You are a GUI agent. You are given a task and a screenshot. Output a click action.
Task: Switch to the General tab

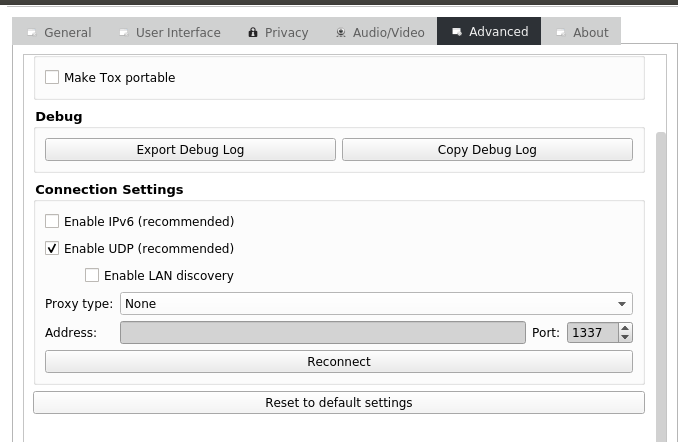click(60, 32)
